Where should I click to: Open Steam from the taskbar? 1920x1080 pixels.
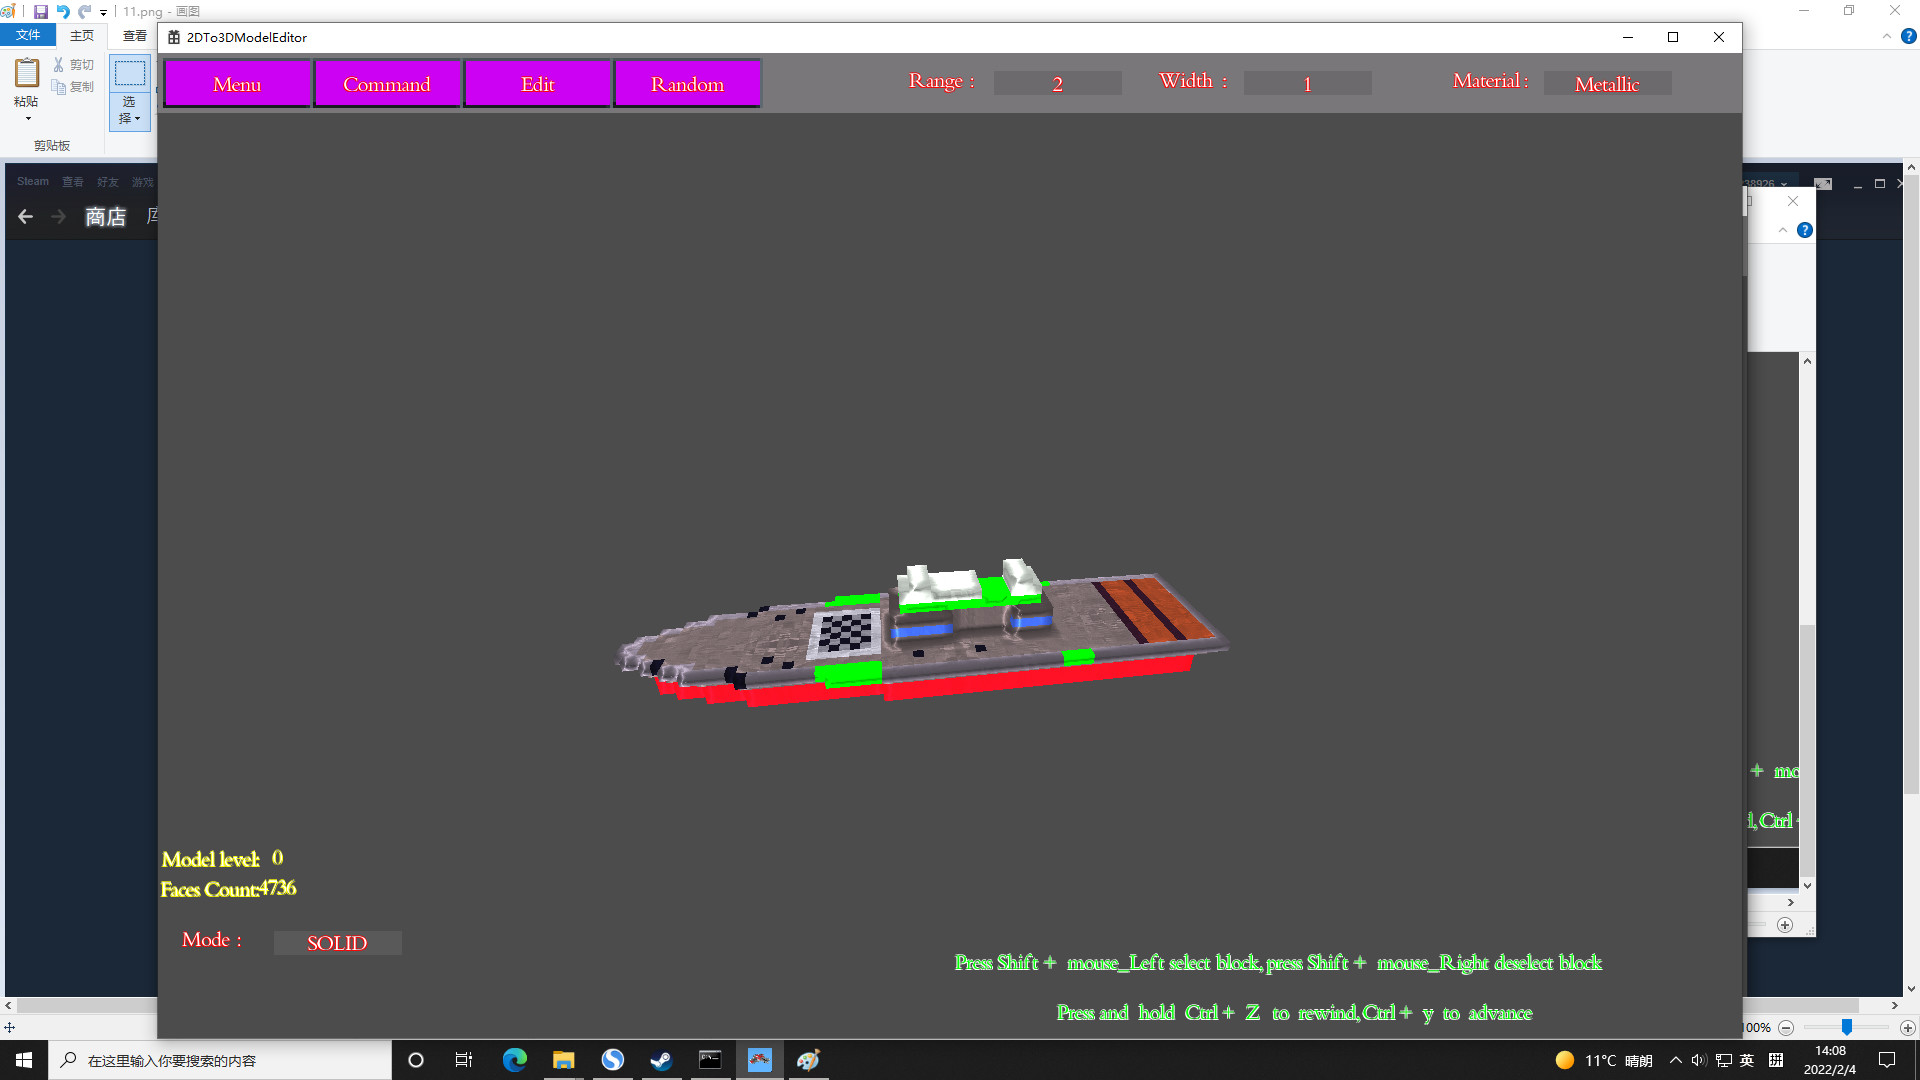tap(661, 1060)
